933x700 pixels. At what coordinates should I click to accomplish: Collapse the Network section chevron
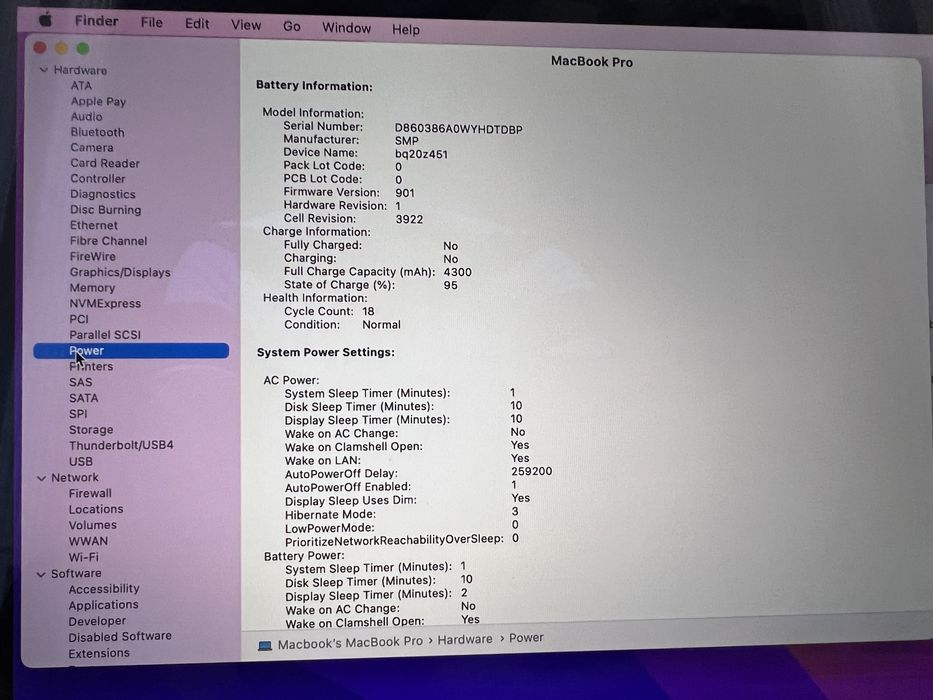point(41,478)
